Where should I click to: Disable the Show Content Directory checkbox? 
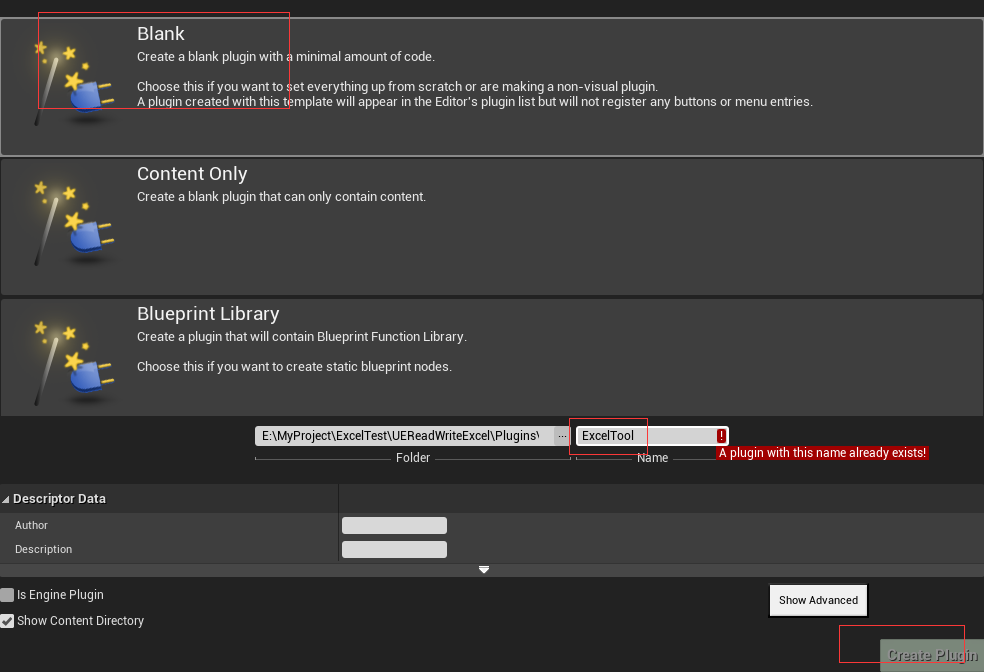click(7, 620)
